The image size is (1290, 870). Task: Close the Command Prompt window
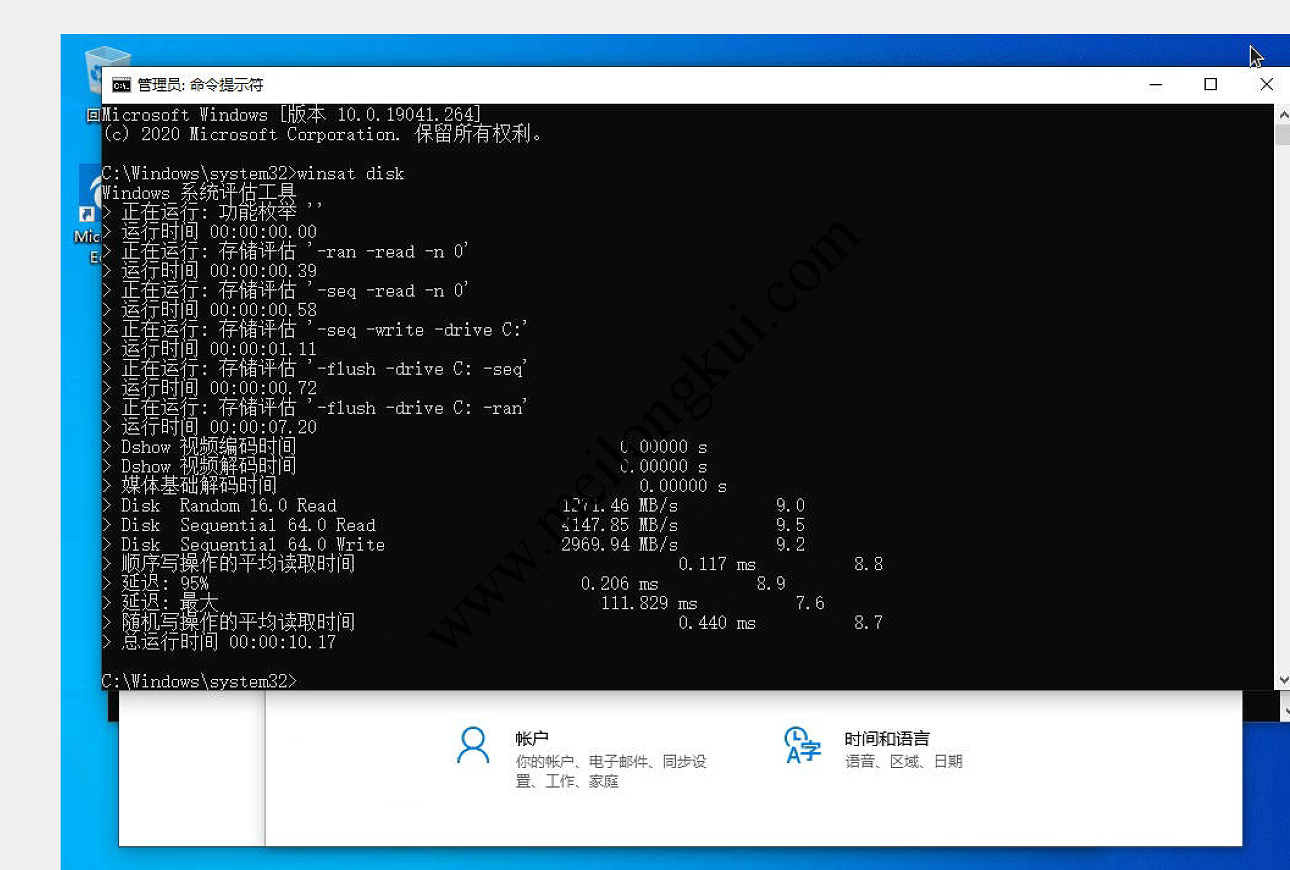1266,85
